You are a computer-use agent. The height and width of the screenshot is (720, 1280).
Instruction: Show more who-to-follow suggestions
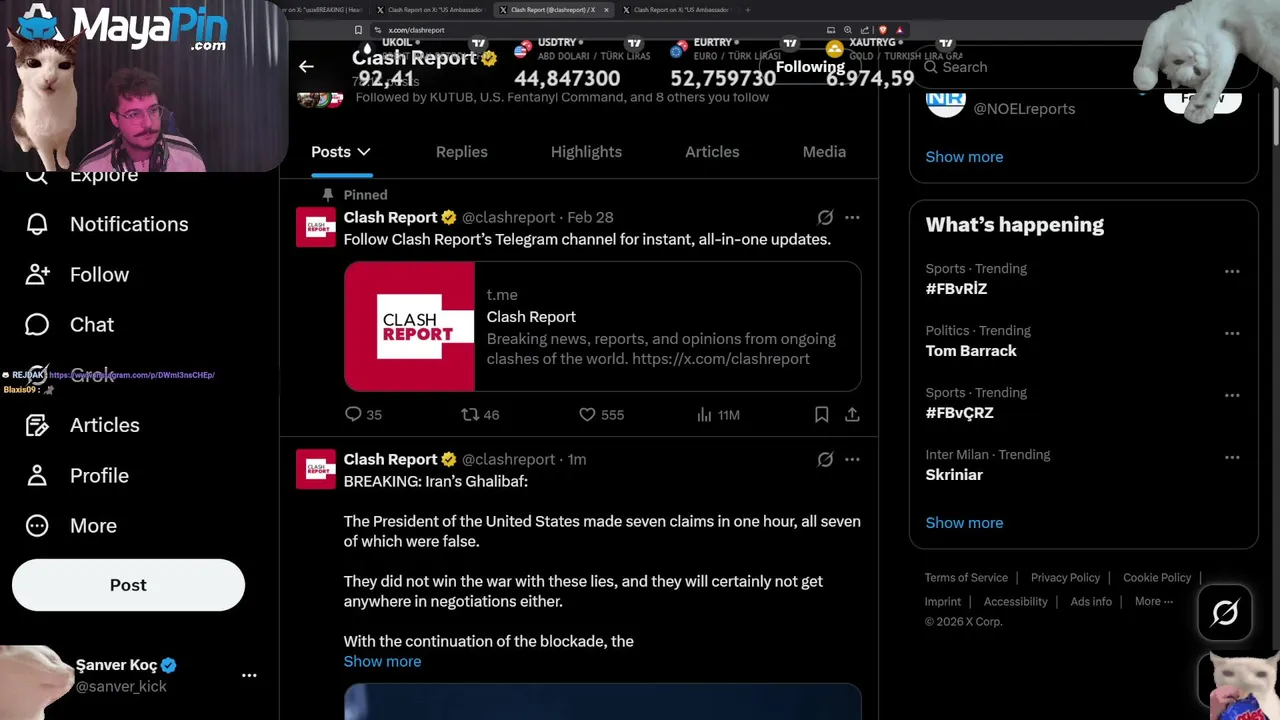[x=964, y=156]
